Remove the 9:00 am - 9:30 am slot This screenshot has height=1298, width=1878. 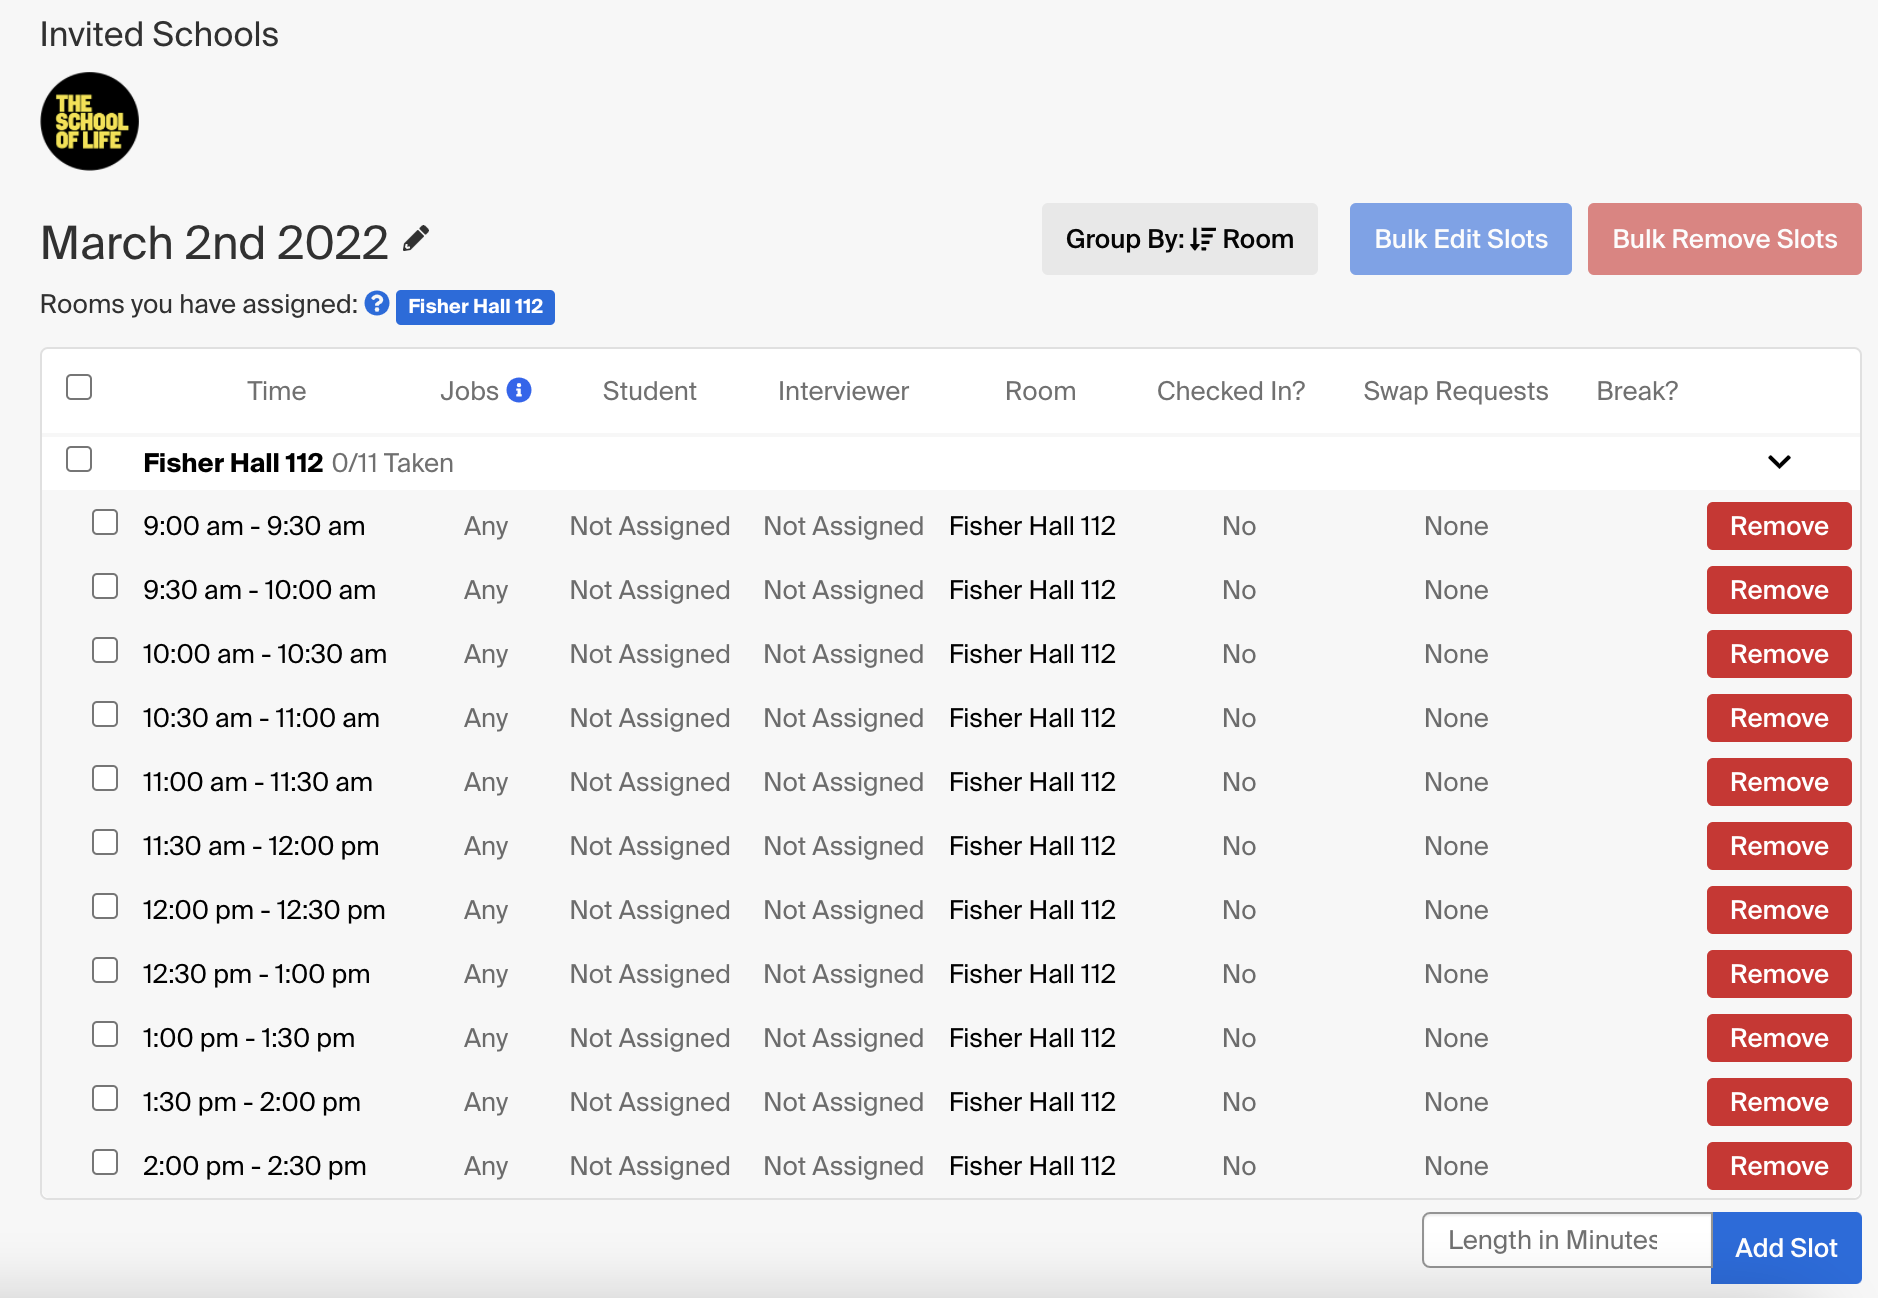click(x=1779, y=526)
